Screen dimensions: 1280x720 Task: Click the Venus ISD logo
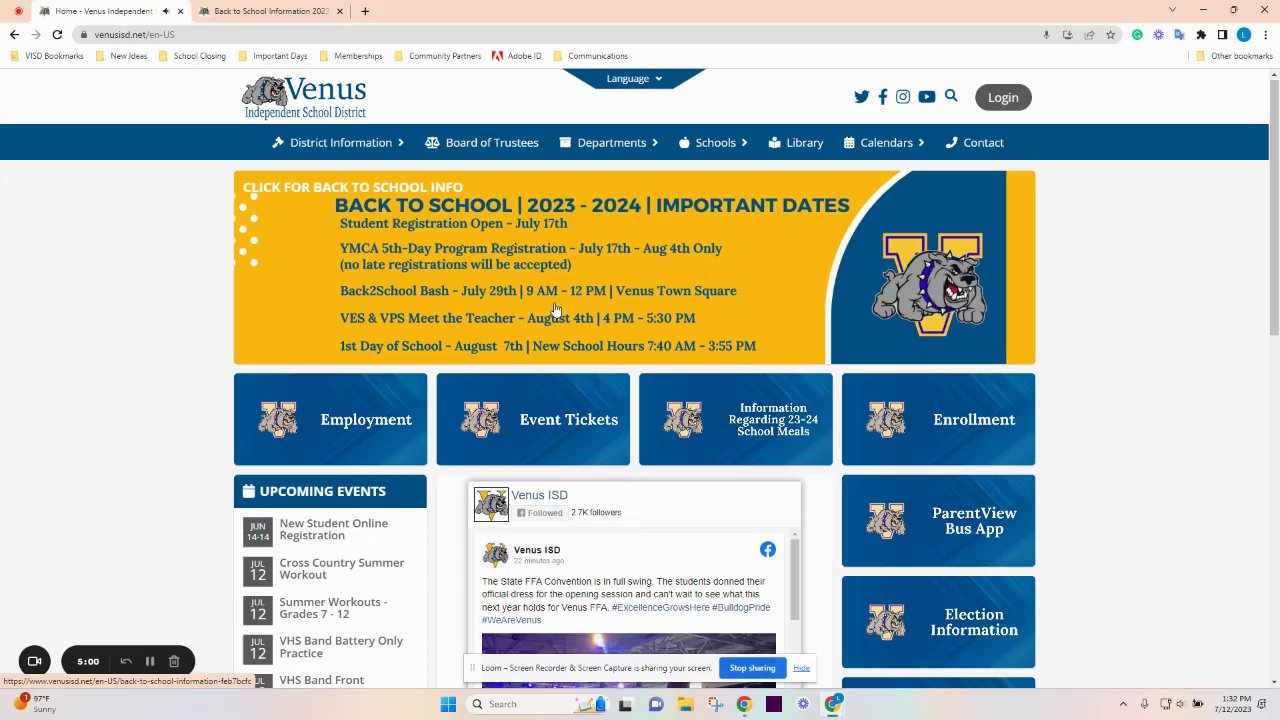[304, 97]
